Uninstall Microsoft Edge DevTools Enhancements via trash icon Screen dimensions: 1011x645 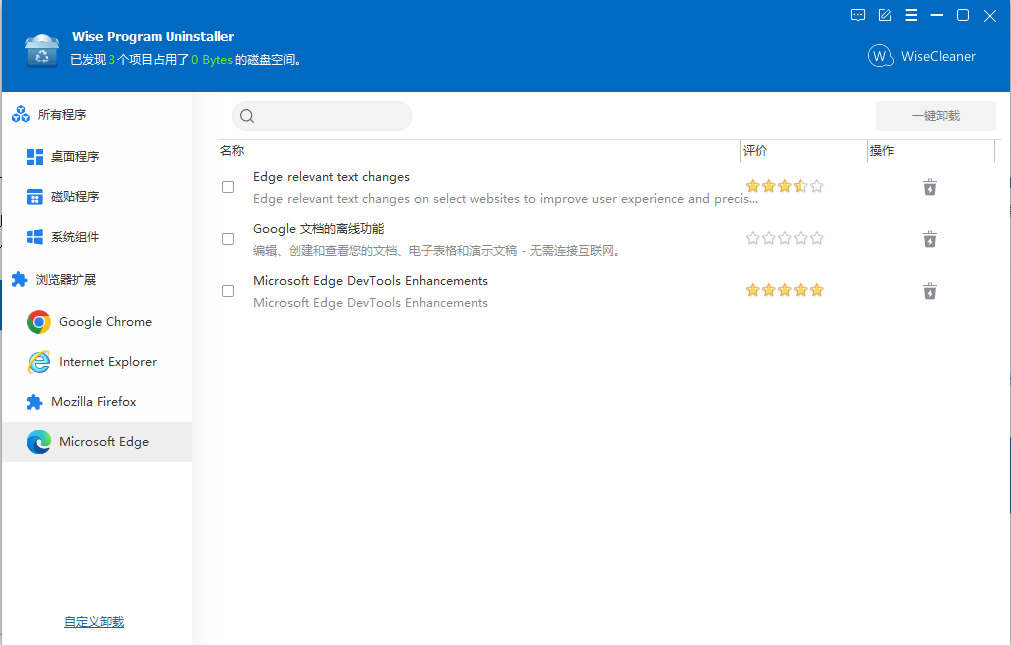[930, 291]
